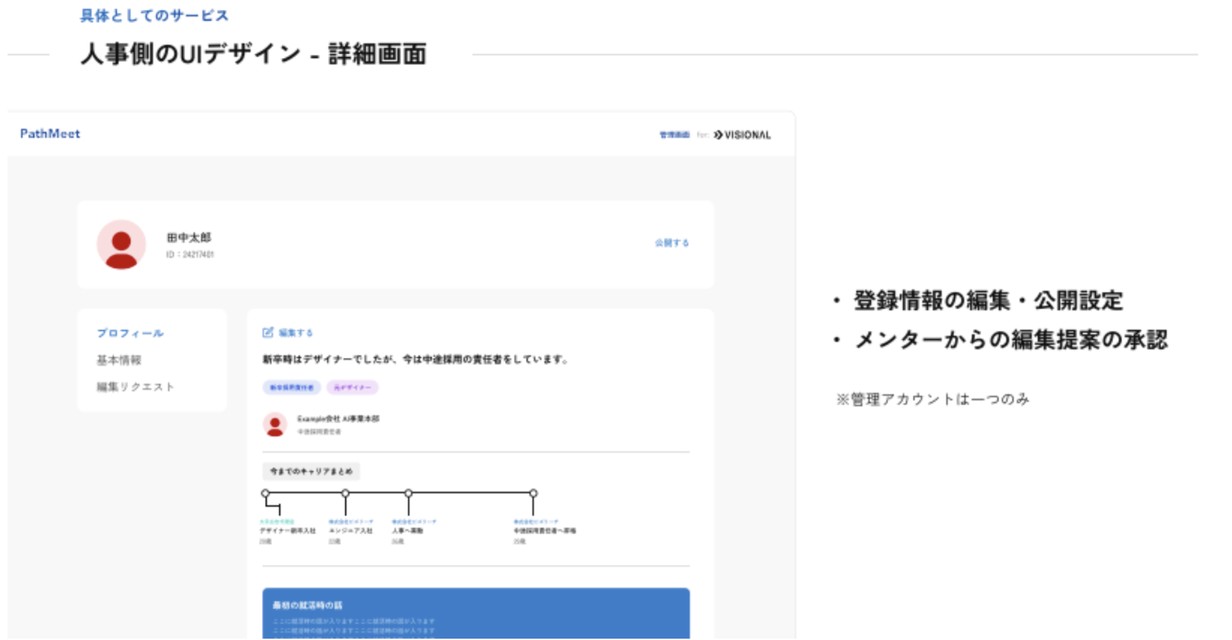Viewport: 1232px width, 640px height.
Task: Click the small avatar beside Example会社 AI事業本部
Action: click(275, 425)
